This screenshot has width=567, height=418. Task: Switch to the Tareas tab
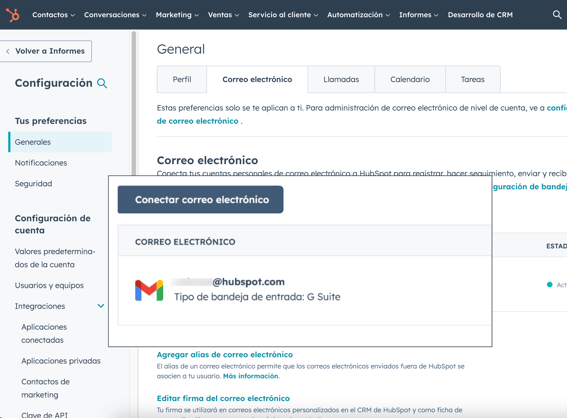click(473, 79)
